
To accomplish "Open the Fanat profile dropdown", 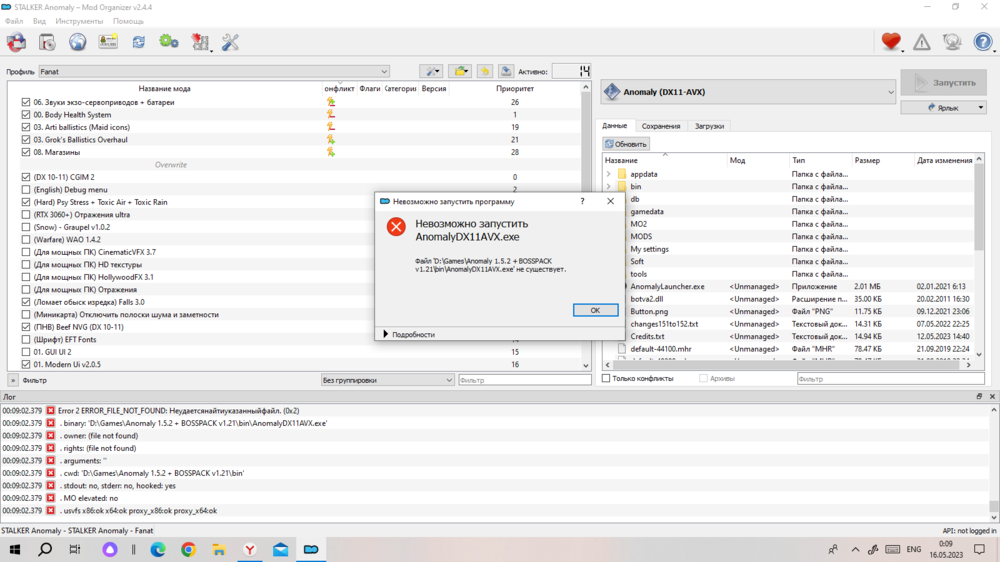I will point(213,72).
